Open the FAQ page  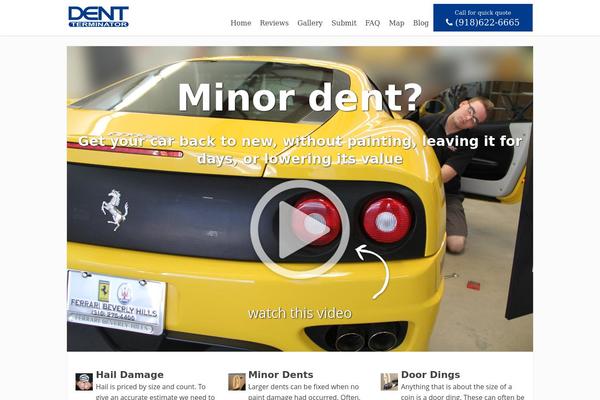tap(372, 23)
